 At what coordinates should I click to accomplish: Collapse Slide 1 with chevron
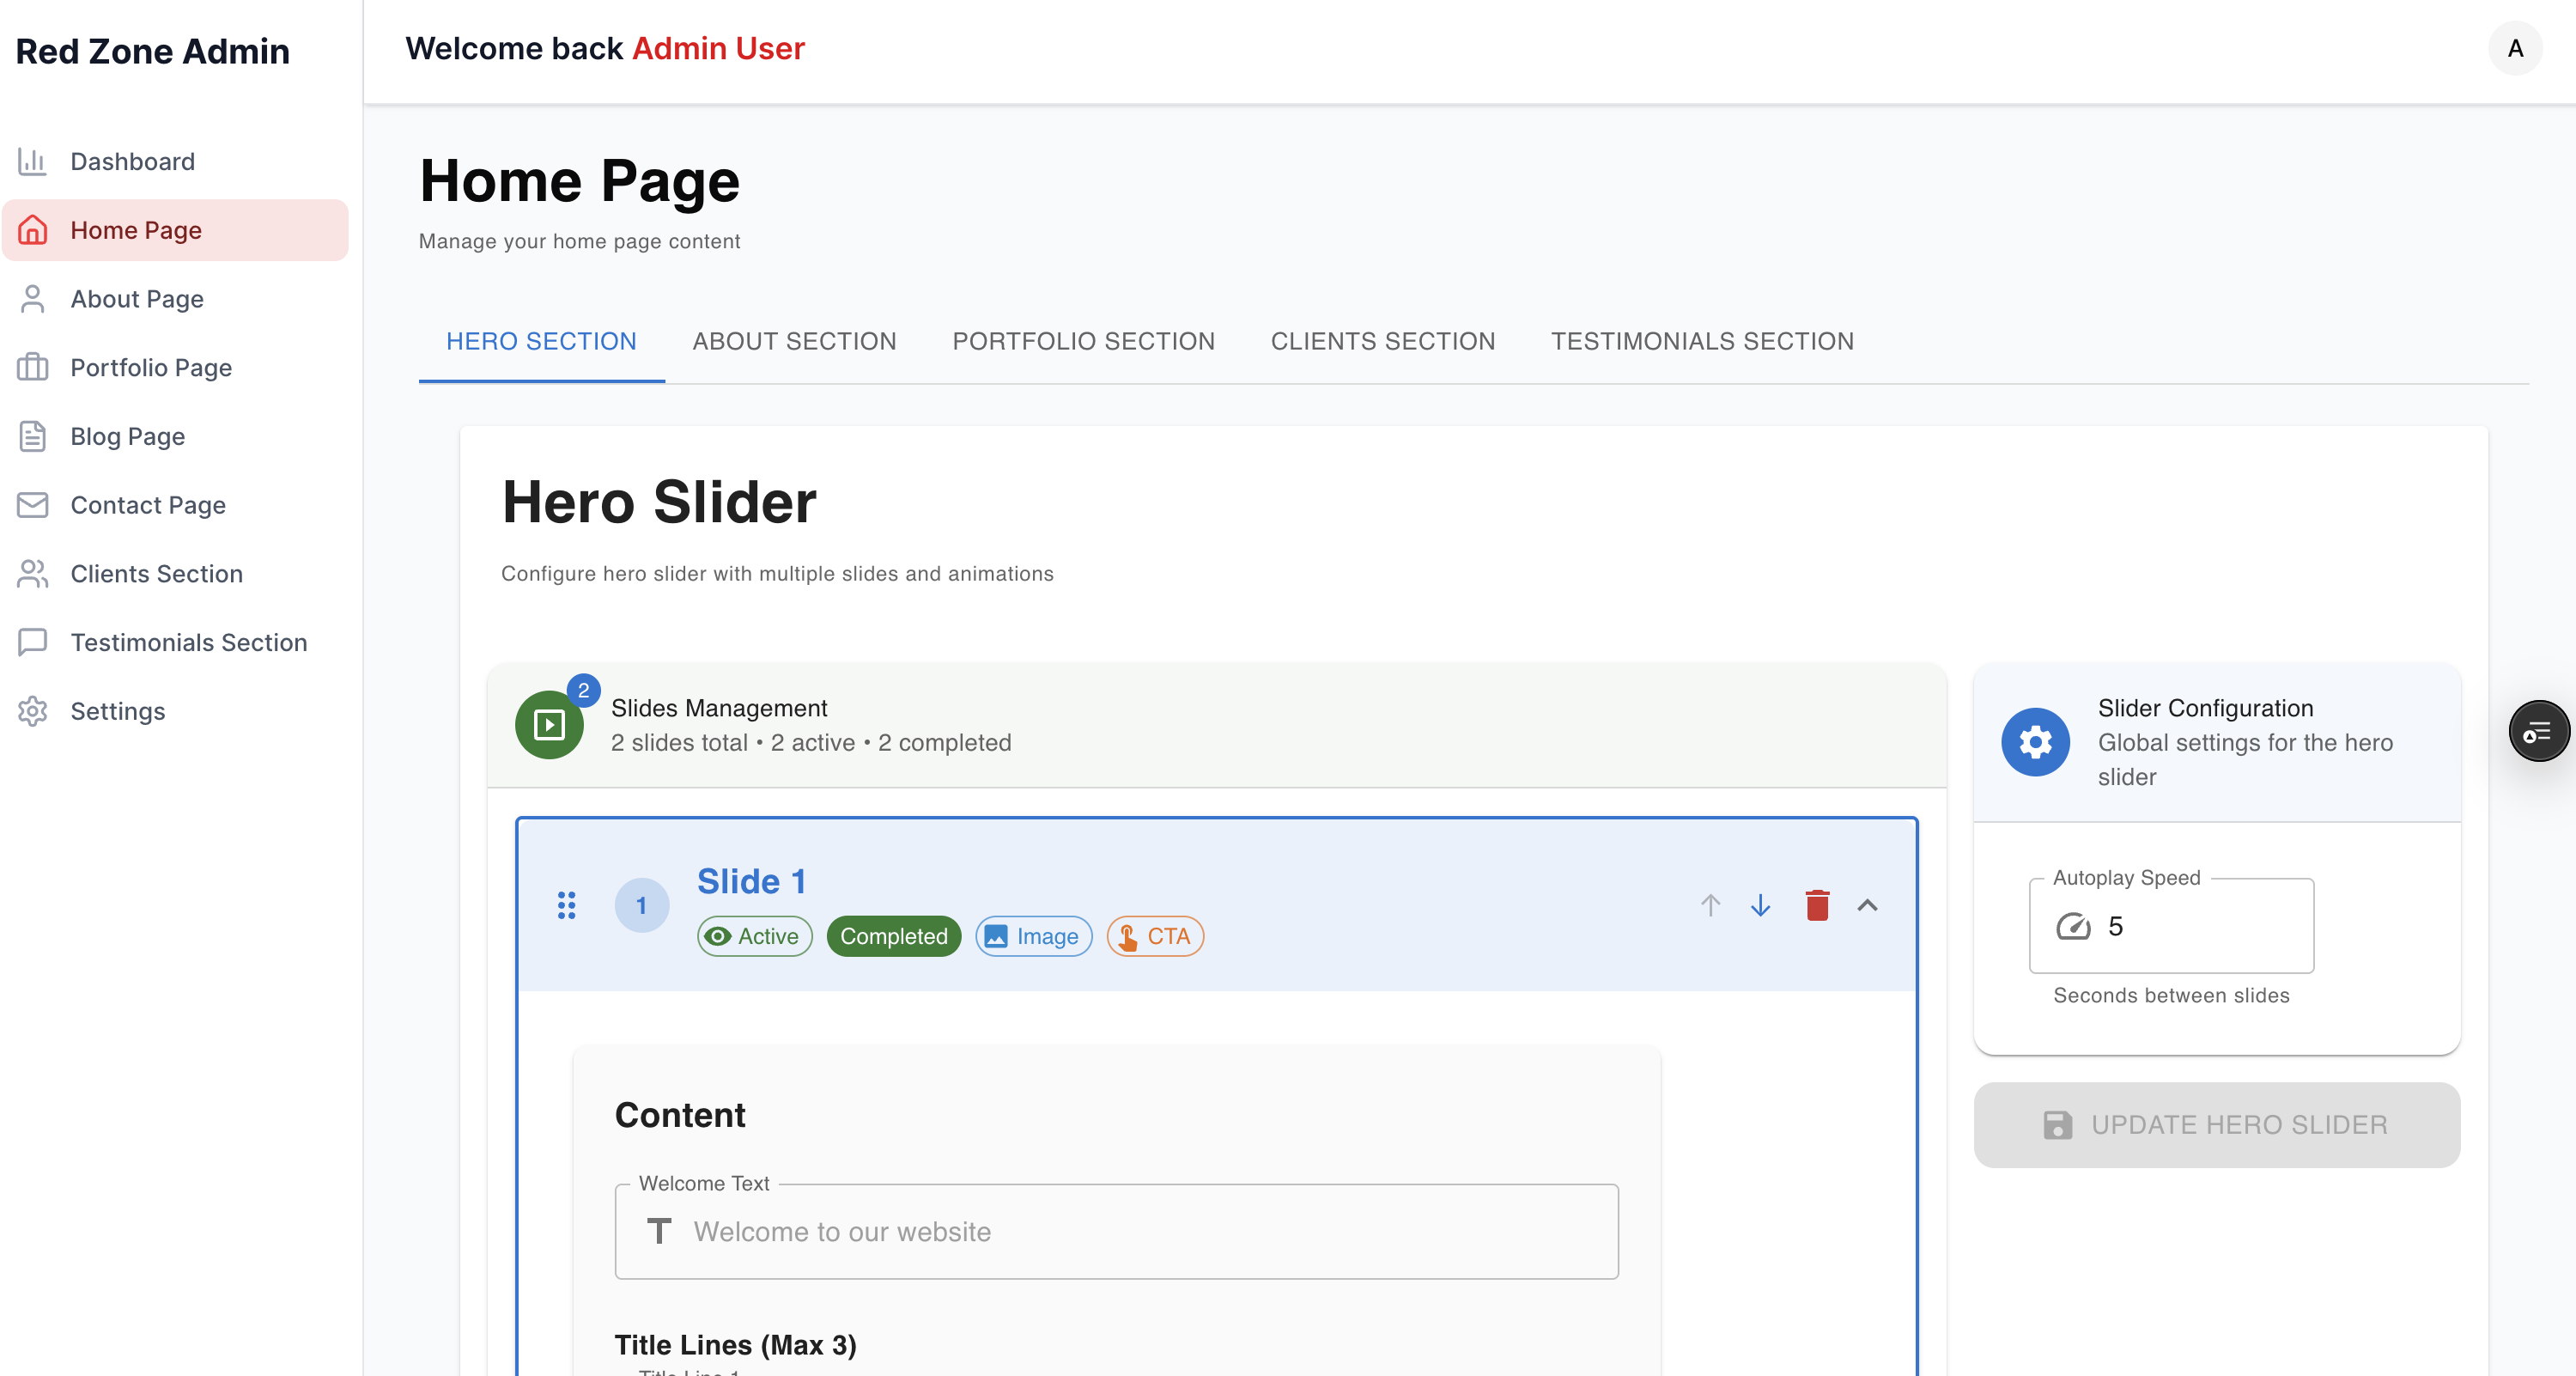coord(1867,905)
